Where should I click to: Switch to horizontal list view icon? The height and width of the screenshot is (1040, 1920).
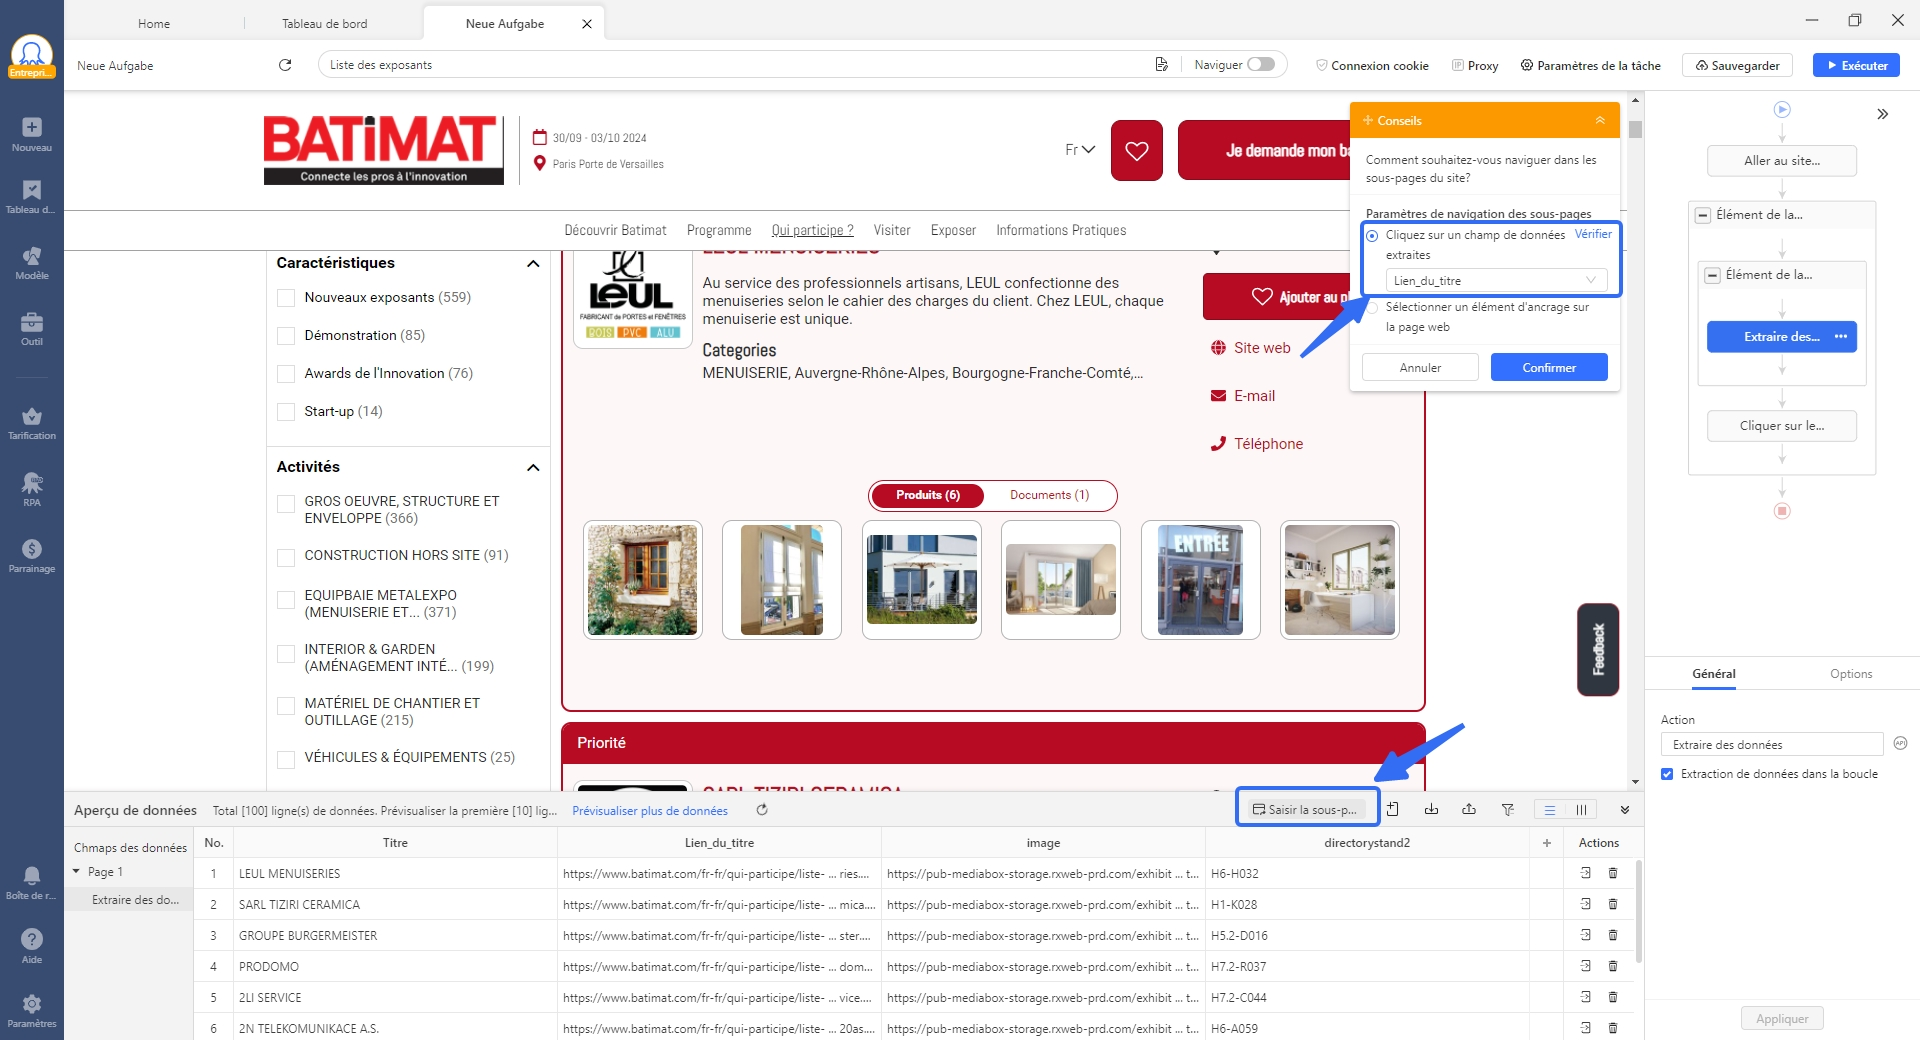[1550, 810]
